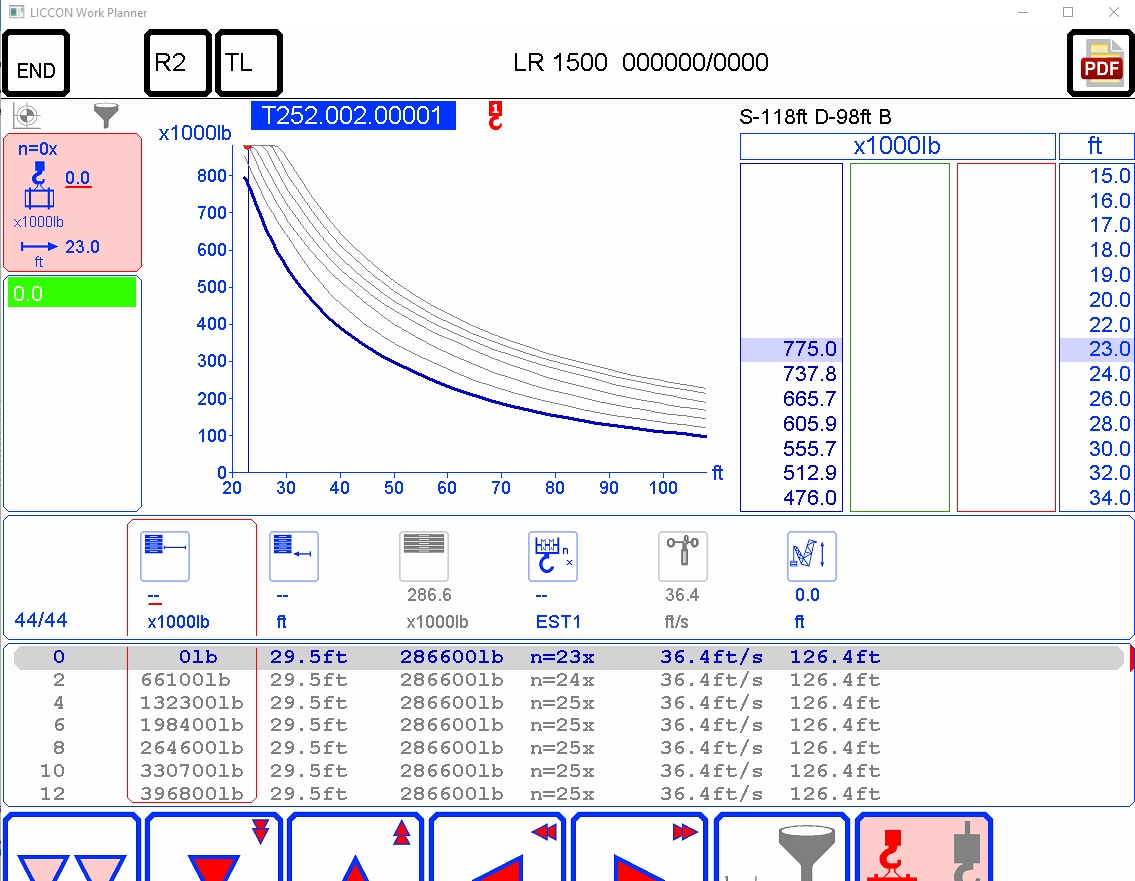Click the load curve chart

pyautogui.click(x=469, y=310)
